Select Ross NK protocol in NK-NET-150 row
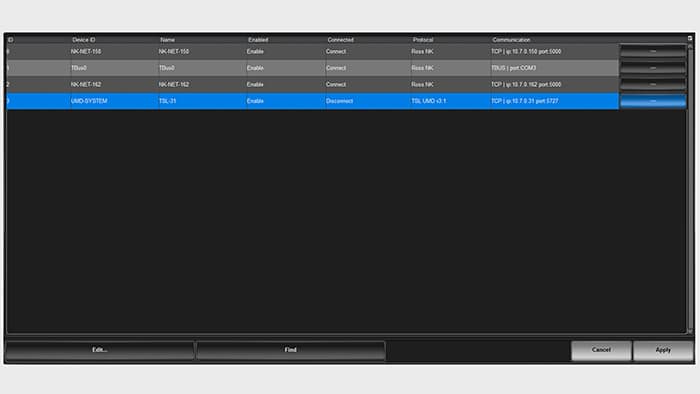This screenshot has width=700, height=394. pos(422,51)
